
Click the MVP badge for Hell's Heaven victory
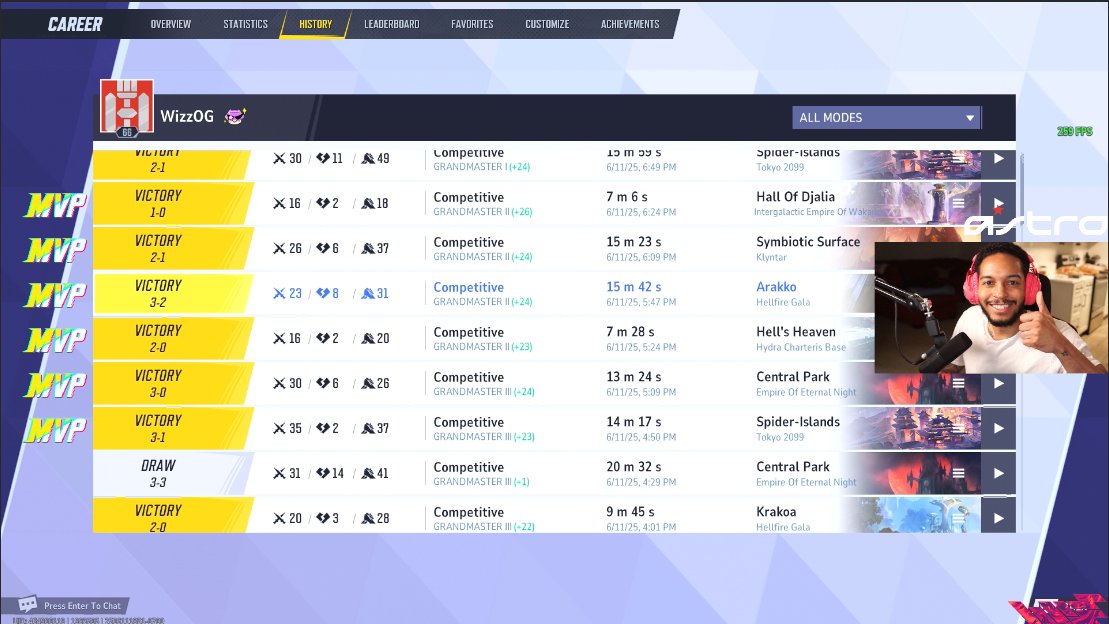[56, 340]
